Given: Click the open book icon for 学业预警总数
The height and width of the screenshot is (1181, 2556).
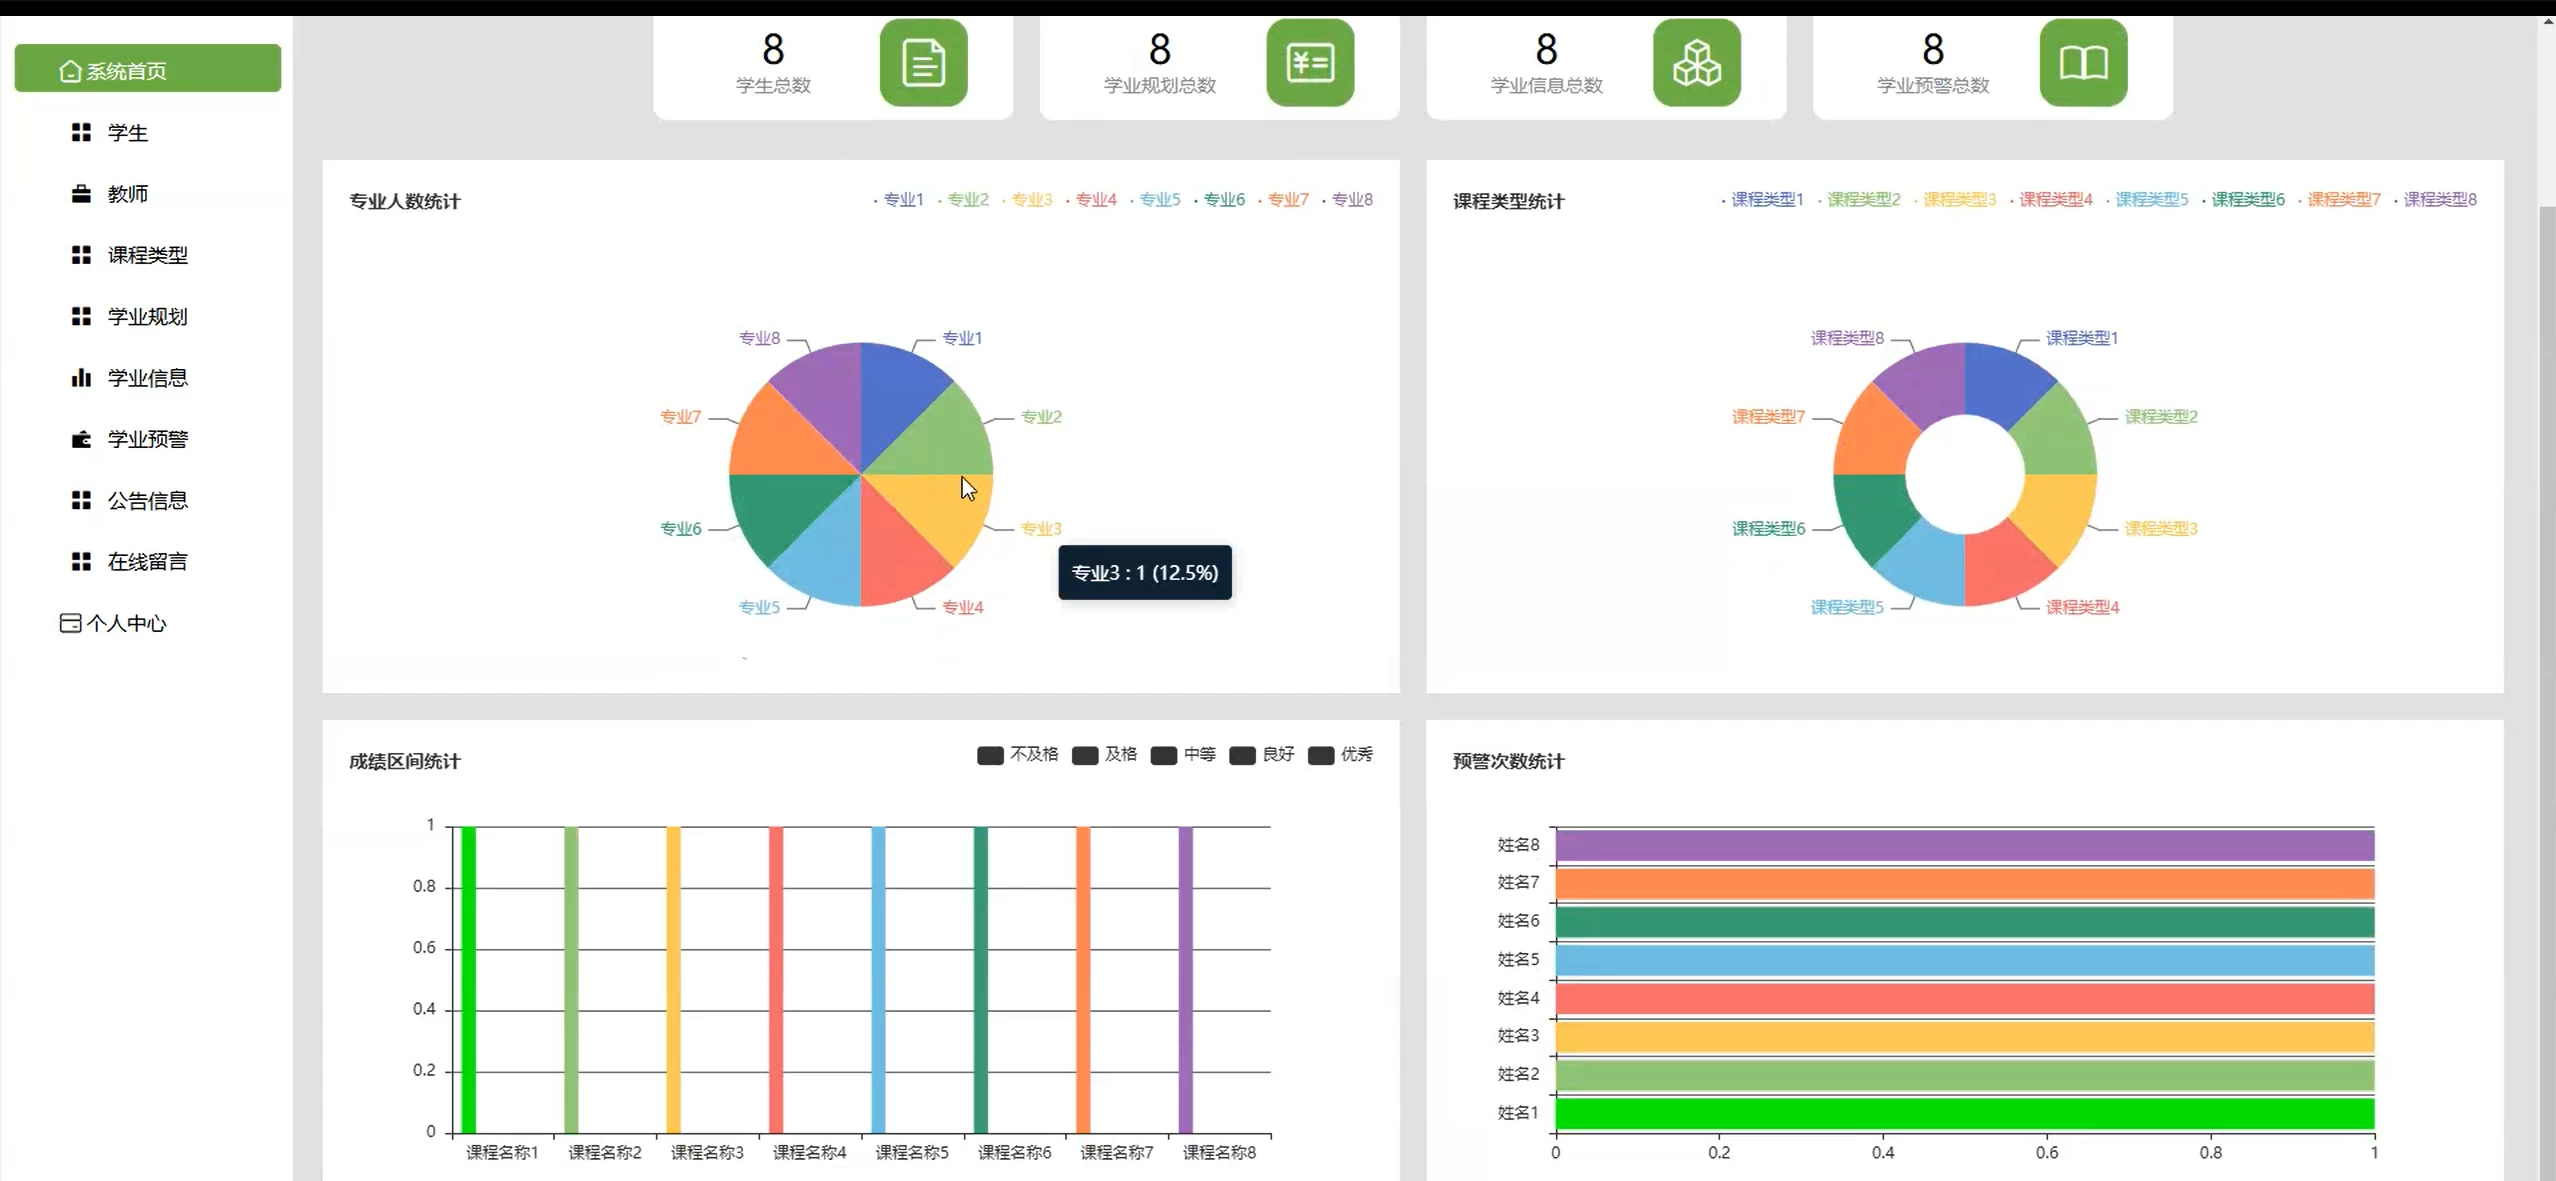Looking at the screenshot, I should tap(2082, 63).
